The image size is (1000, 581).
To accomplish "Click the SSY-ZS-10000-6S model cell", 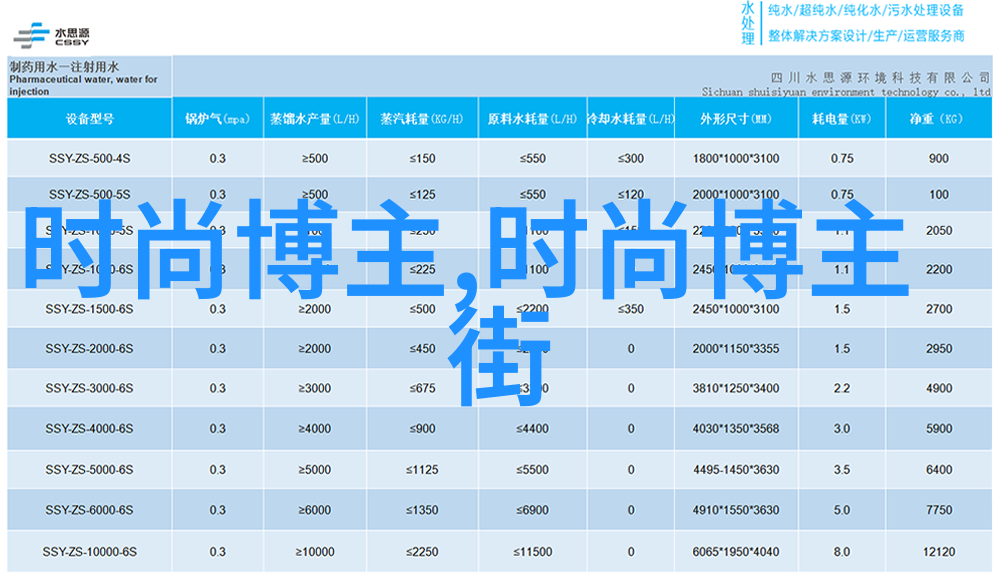I will [x=89, y=552].
